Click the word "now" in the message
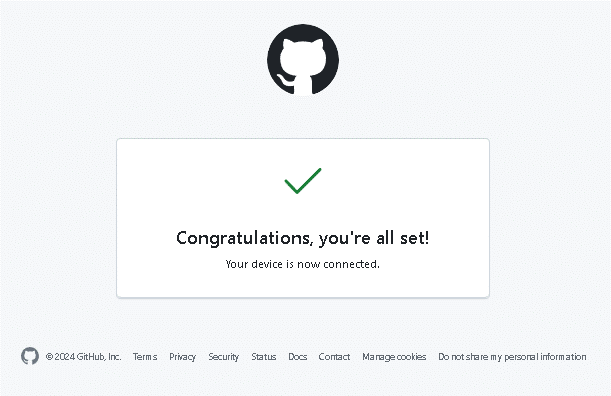Image resolution: width=611 pixels, height=396 pixels. click(x=309, y=264)
